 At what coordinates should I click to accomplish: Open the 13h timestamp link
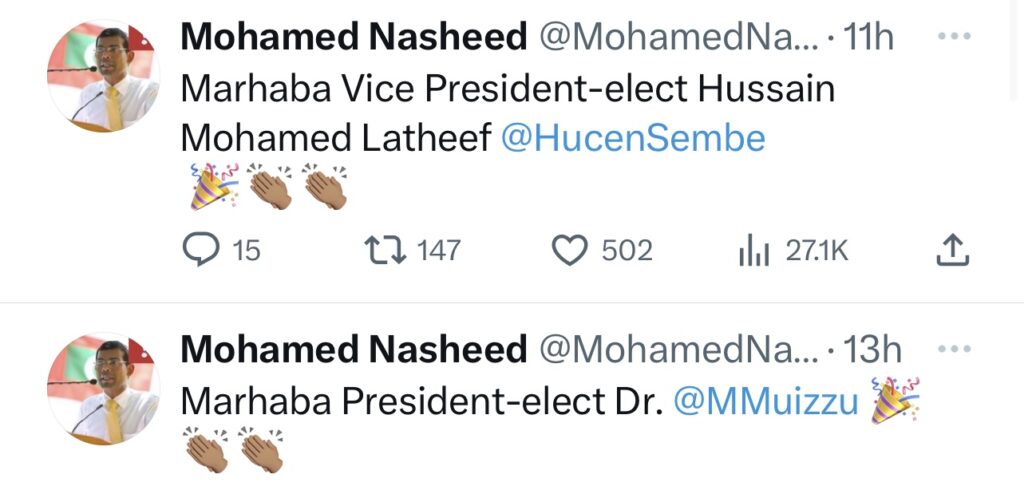click(872, 349)
